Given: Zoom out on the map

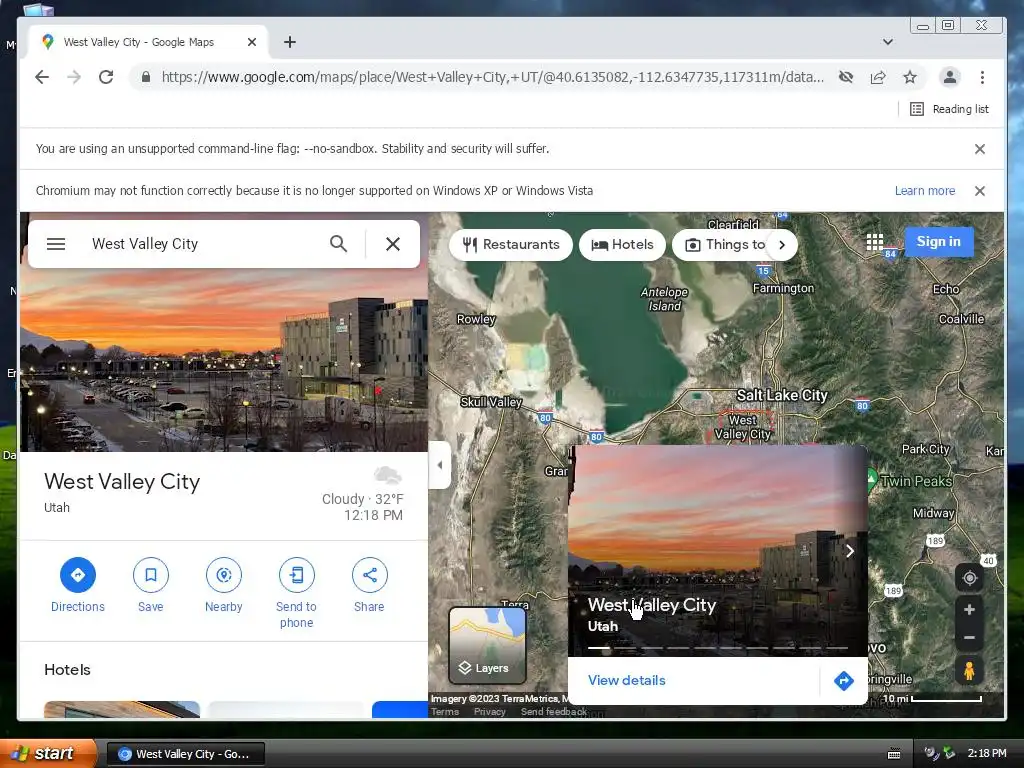Looking at the screenshot, I should (970, 637).
